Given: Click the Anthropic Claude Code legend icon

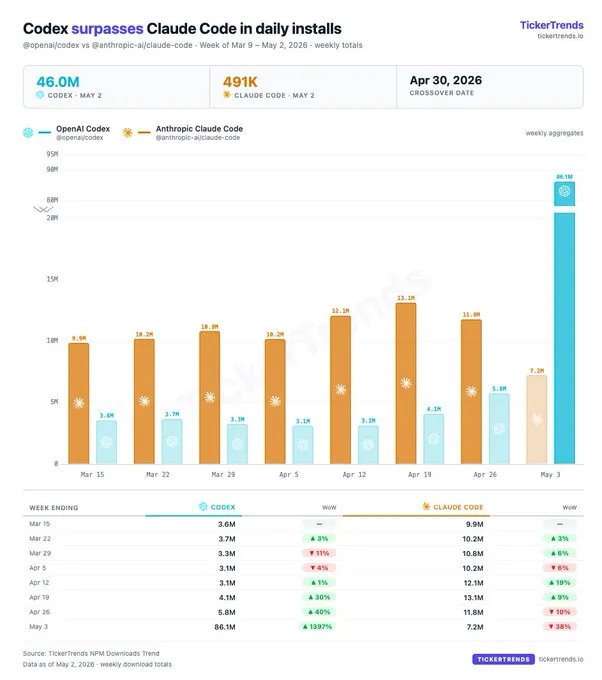Looking at the screenshot, I should tap(128, 133).
